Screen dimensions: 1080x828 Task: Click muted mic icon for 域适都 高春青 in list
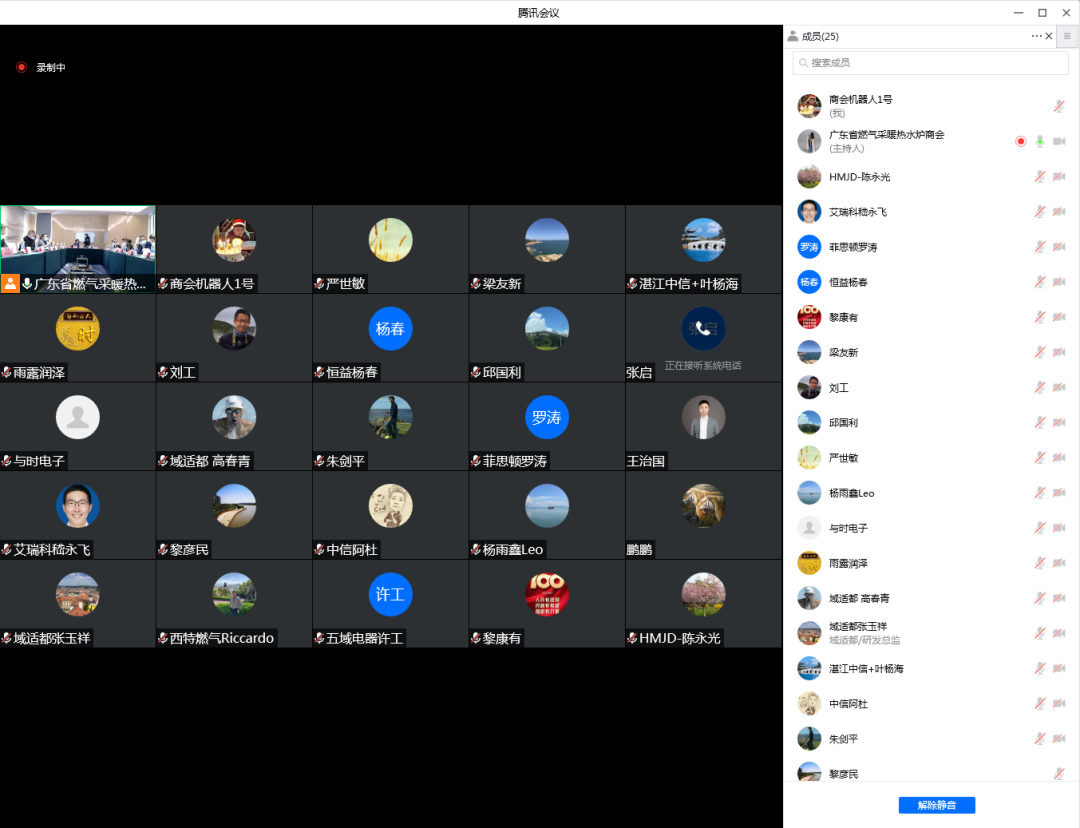1040,598
